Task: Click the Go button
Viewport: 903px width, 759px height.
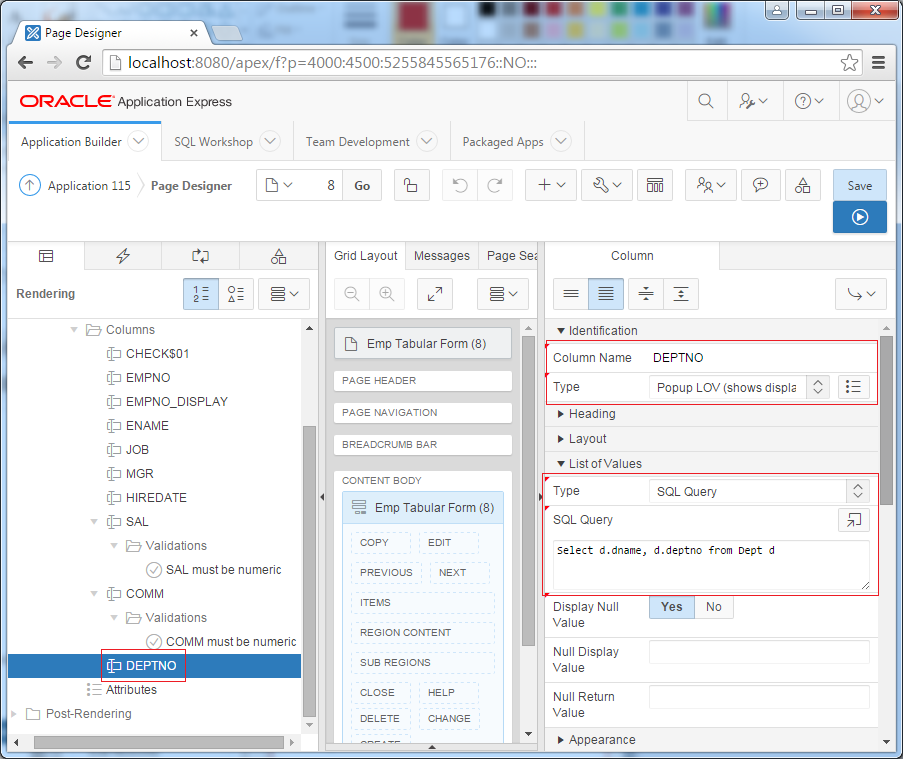Action: point(362,185)
